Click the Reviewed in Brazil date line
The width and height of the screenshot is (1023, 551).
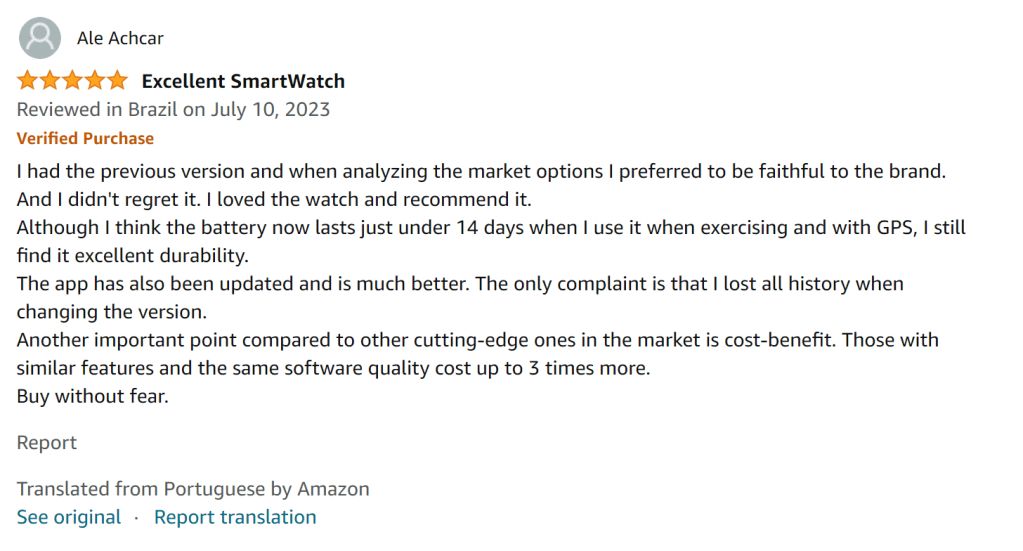tap(173, 109)
